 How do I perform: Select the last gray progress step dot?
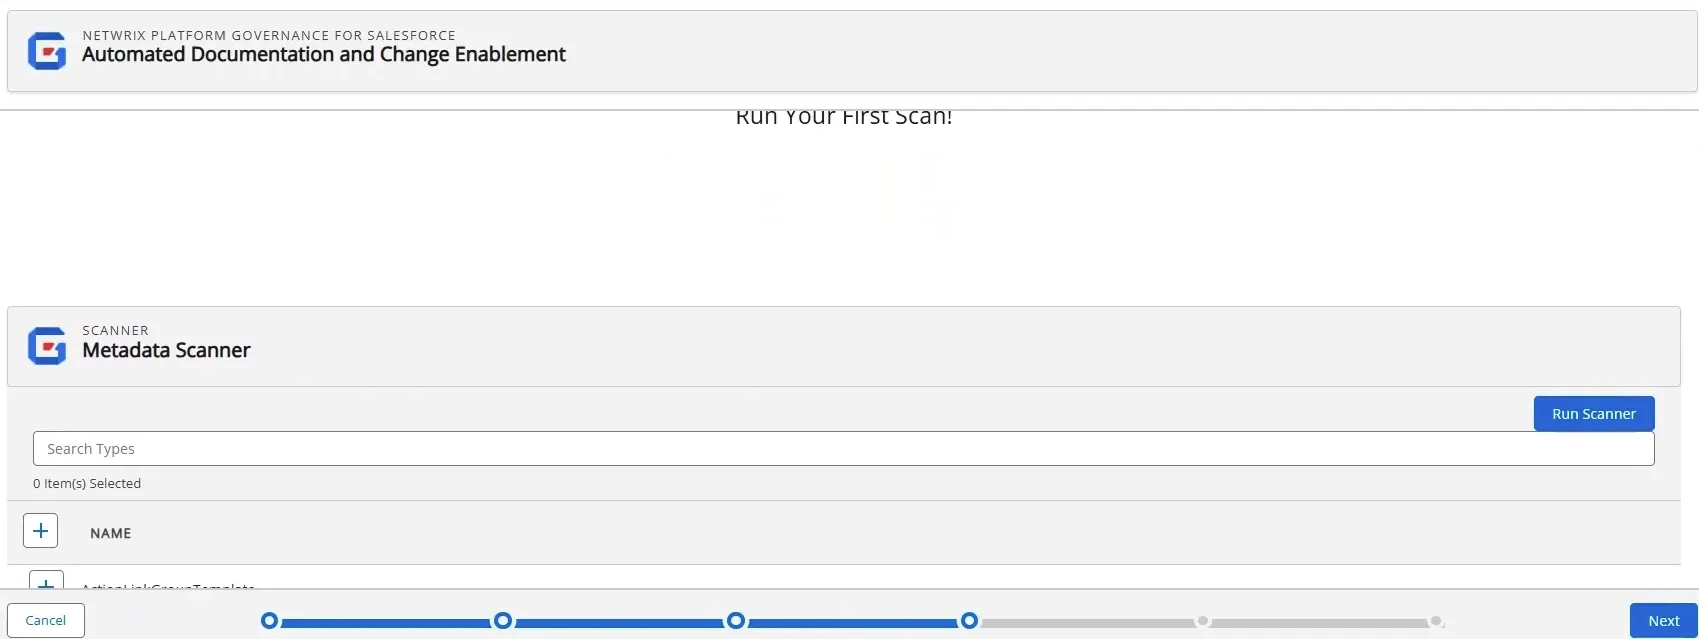[x=1436, y=621]
